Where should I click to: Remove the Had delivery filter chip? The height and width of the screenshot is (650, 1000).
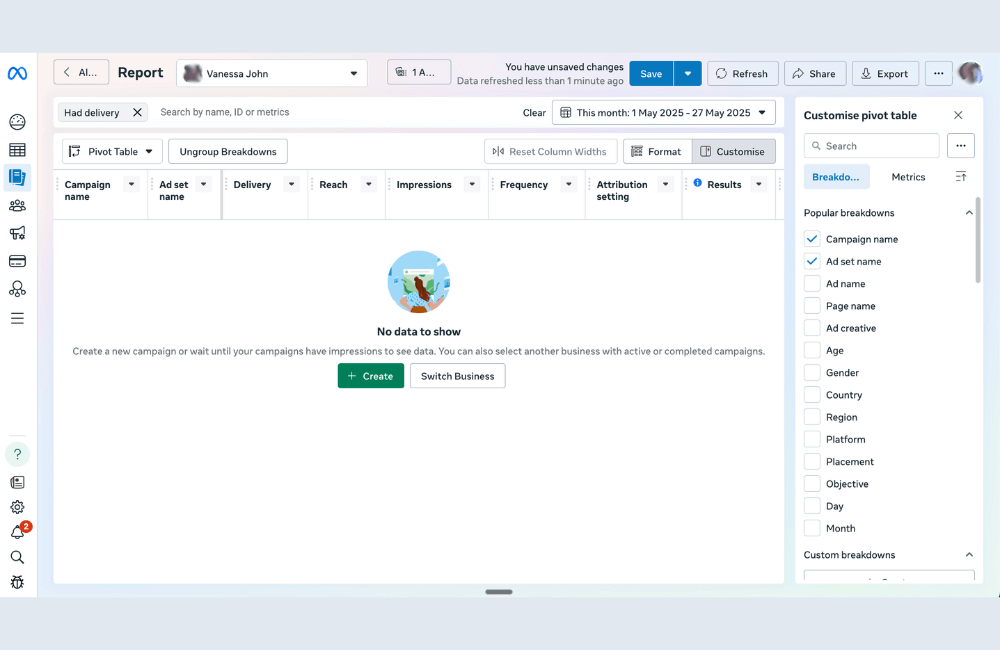[137, 113]
